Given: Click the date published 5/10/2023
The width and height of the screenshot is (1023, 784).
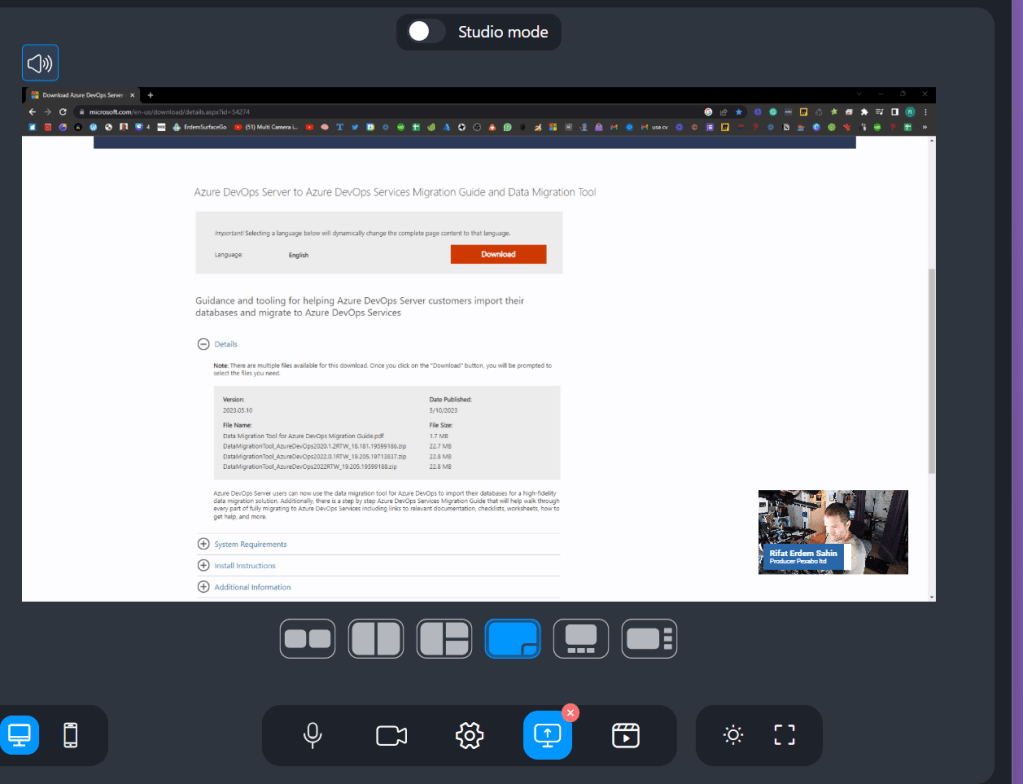Looking at the screenshot, I should point(443,411).
